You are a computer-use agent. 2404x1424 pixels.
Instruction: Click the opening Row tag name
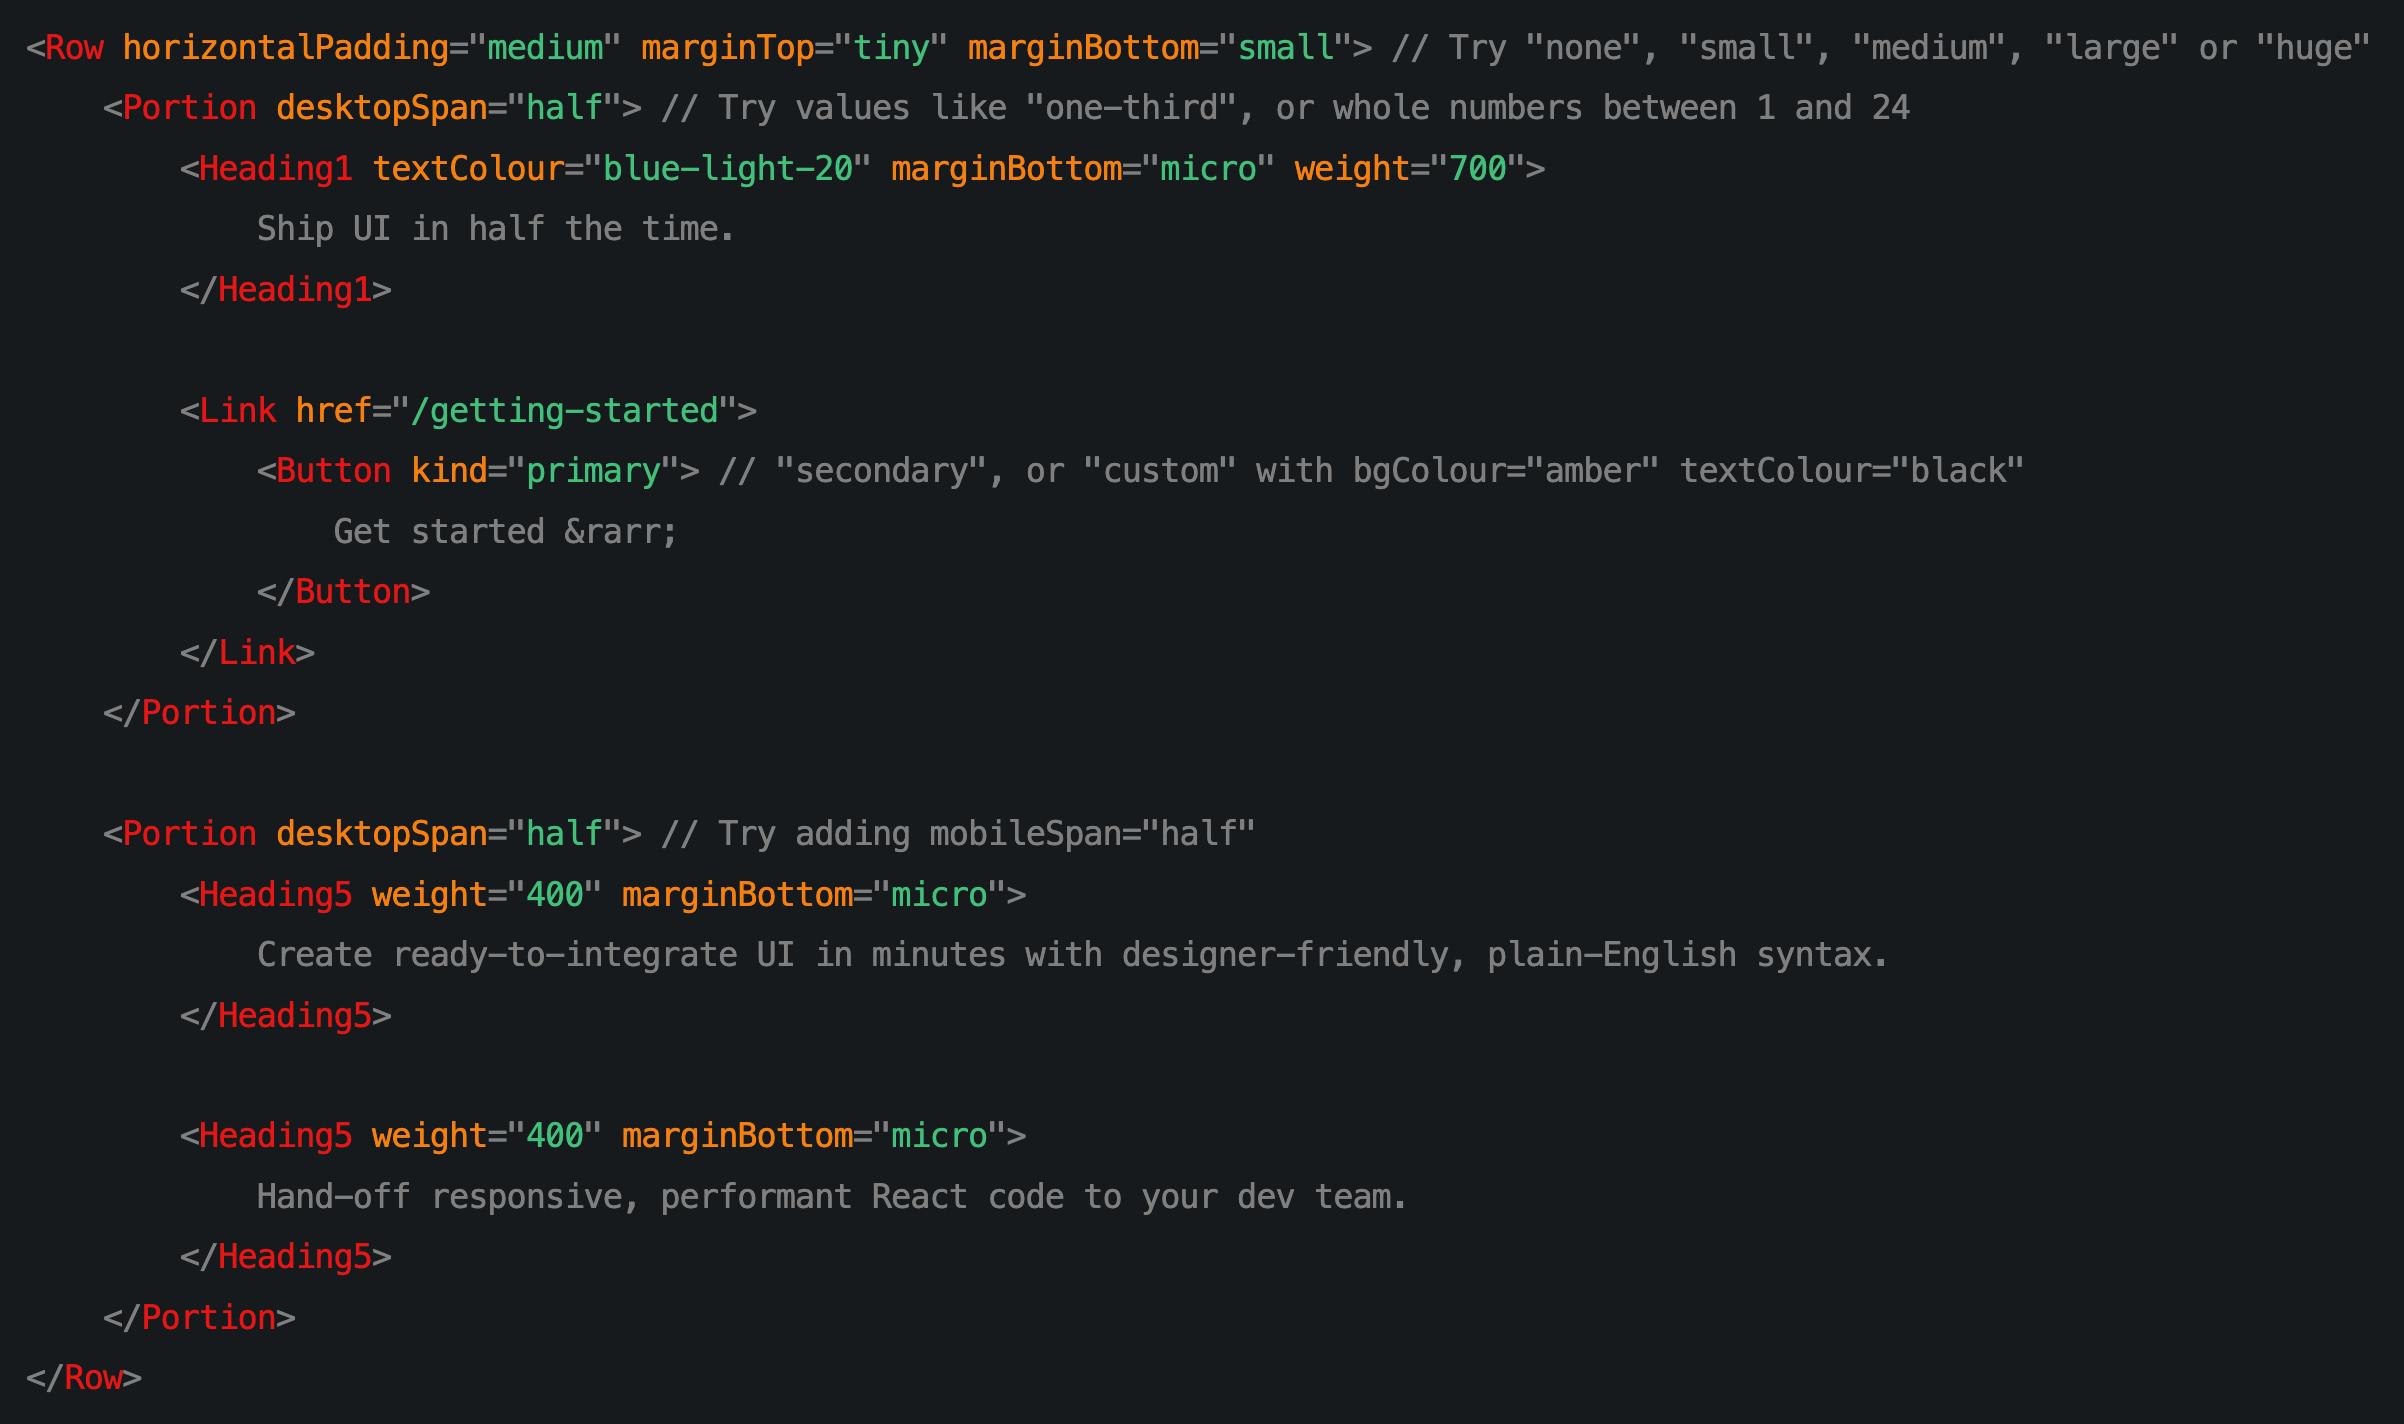(x=74, y=48)
